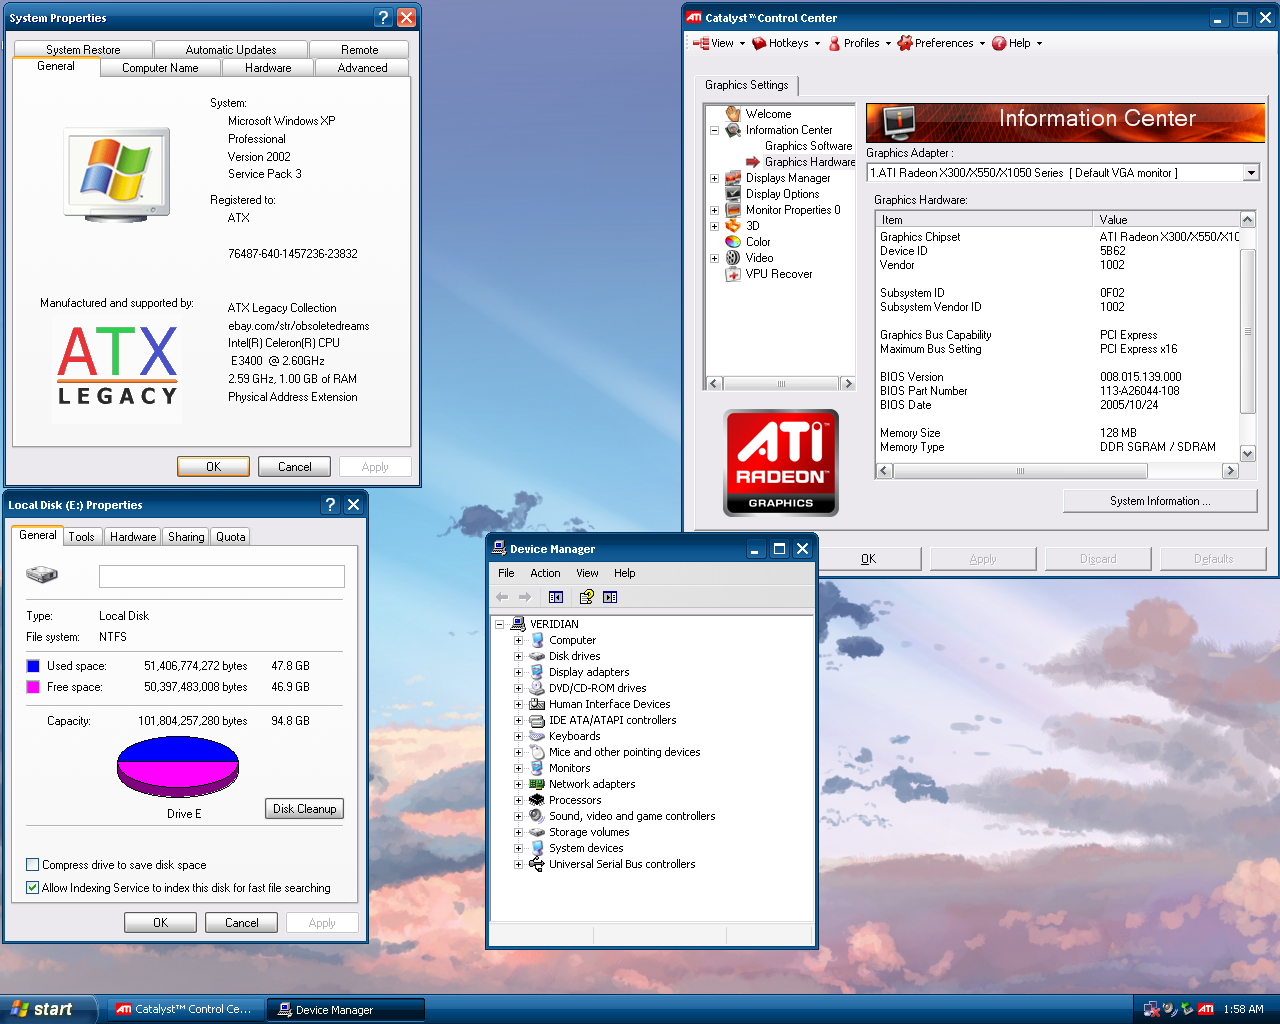Click System Information button in Catalyst
Screen dimensions: 1280x1024
pyautogui.click(x=1160, y=501)
